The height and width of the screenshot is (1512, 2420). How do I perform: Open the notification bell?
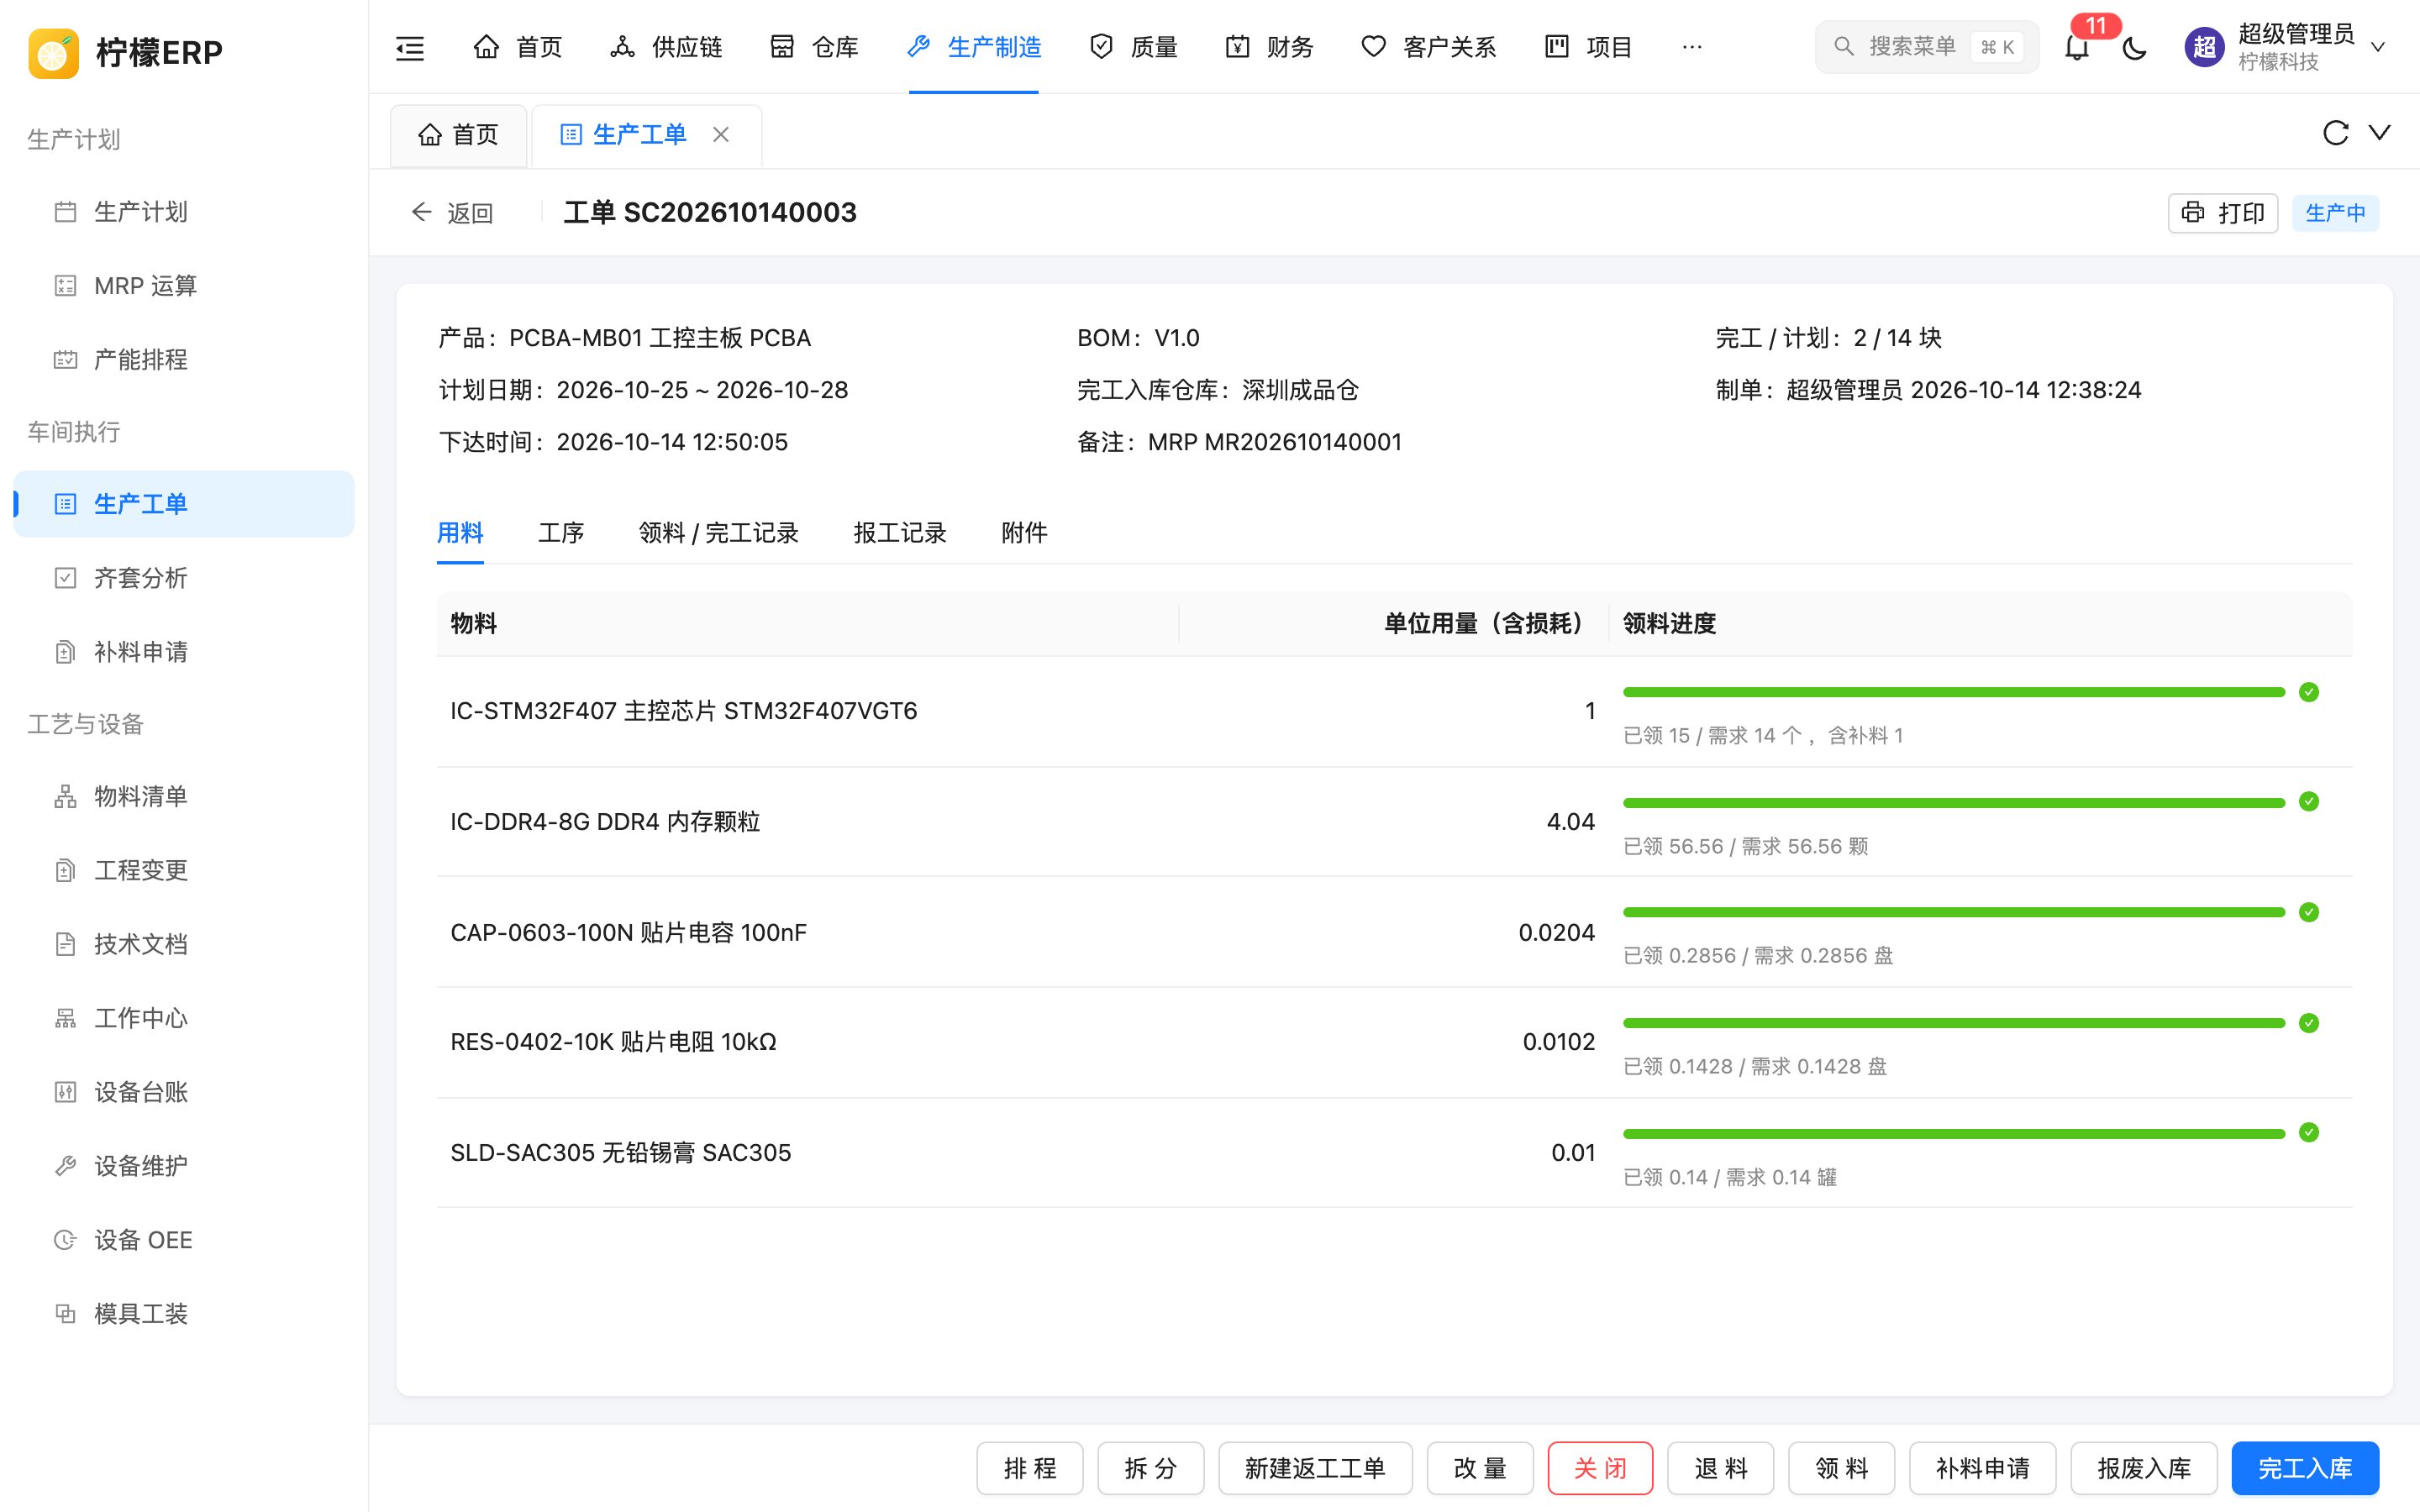[x=2077, y=47]
